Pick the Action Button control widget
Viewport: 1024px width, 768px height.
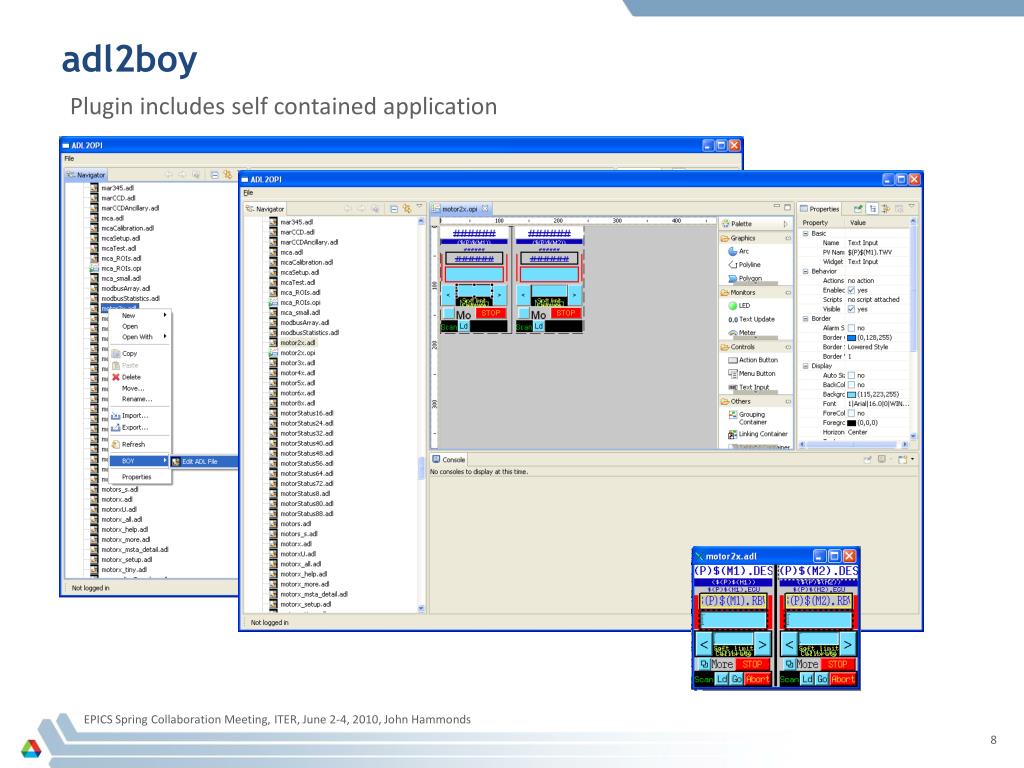(752, 360)
